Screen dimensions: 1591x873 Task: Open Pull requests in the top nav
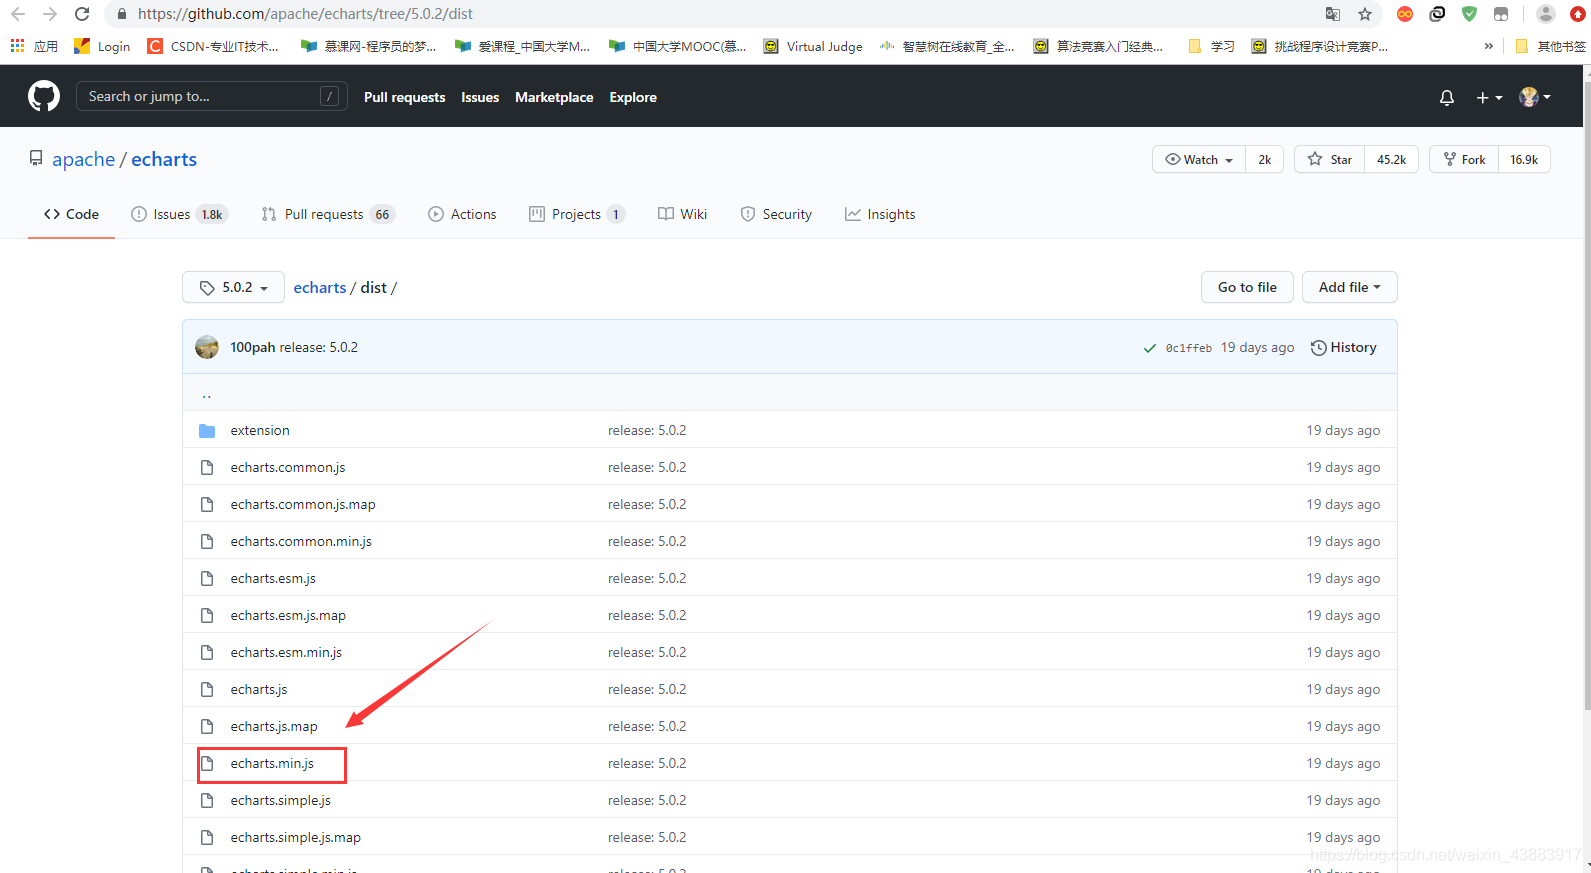coord(404,97)
